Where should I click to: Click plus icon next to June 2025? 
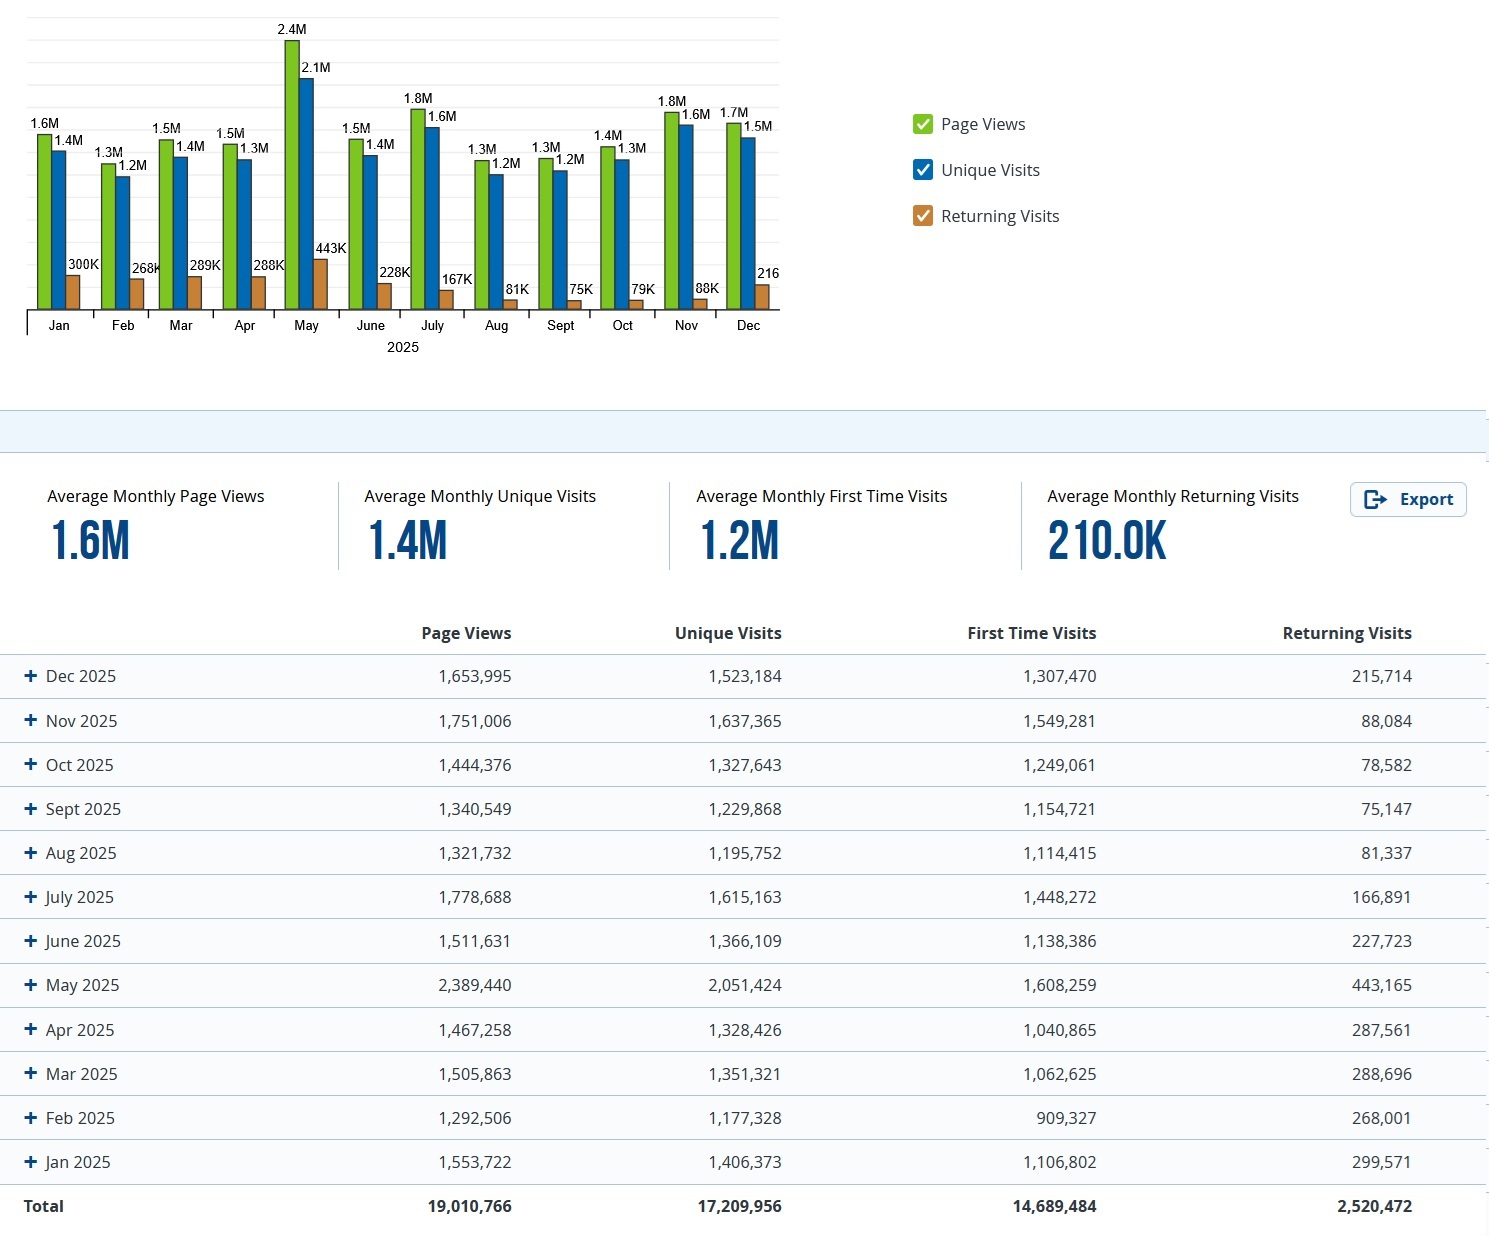pos(31,941)
